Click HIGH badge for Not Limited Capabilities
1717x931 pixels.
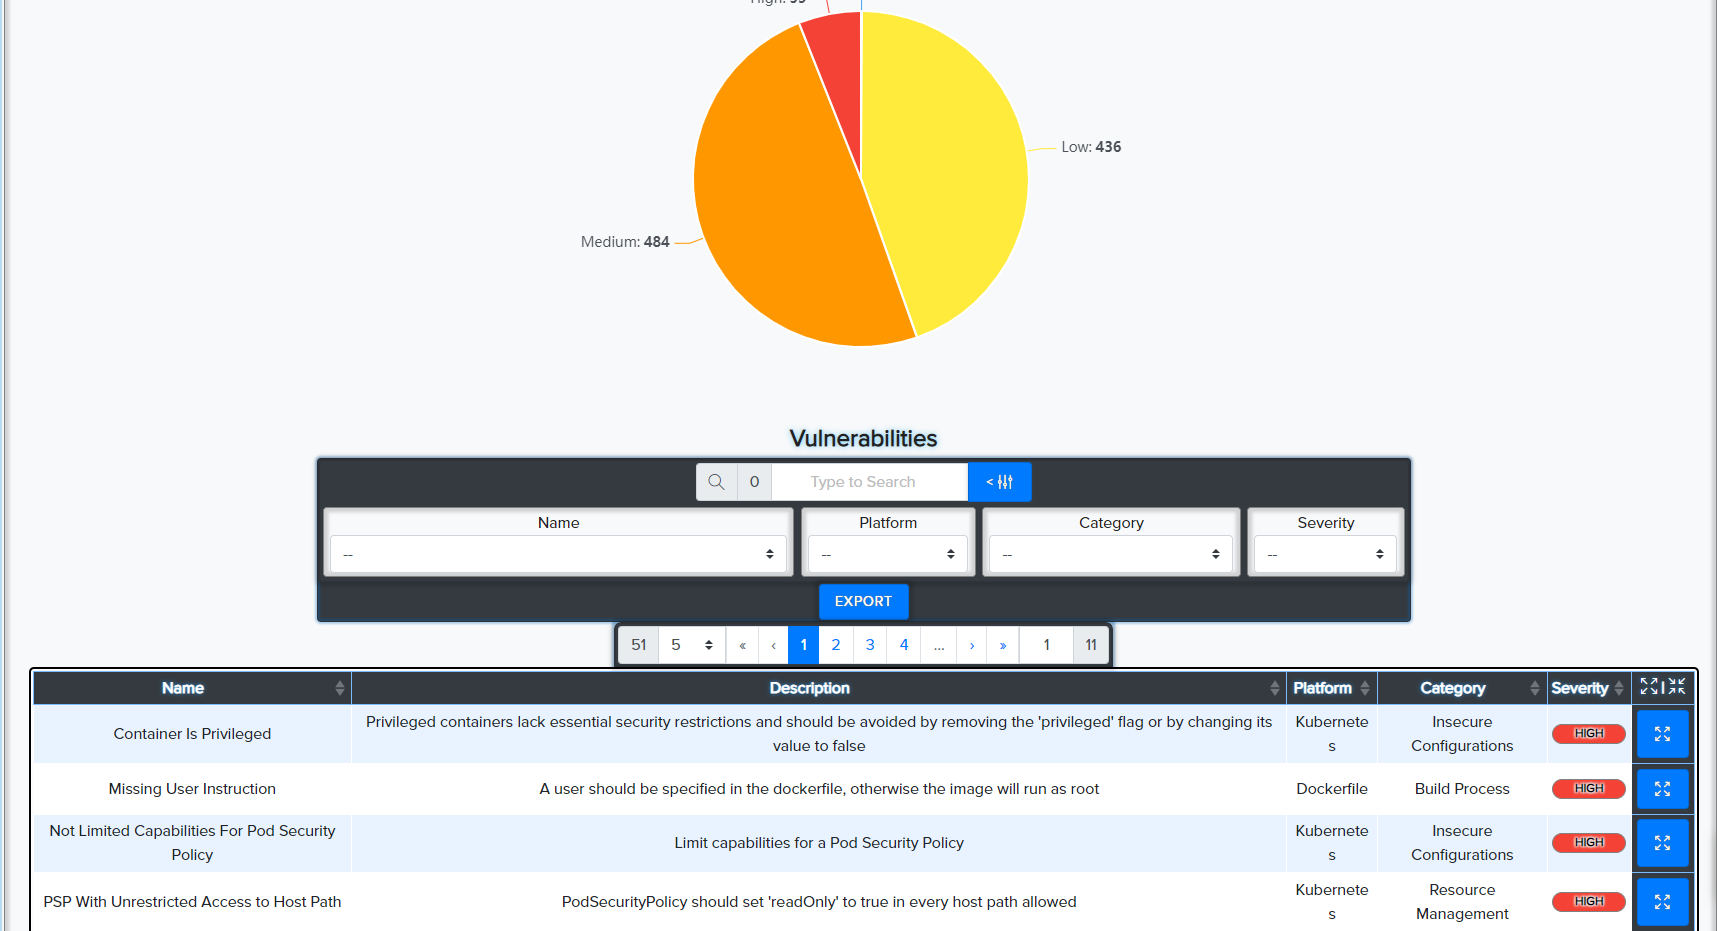tap(1588, 843)
